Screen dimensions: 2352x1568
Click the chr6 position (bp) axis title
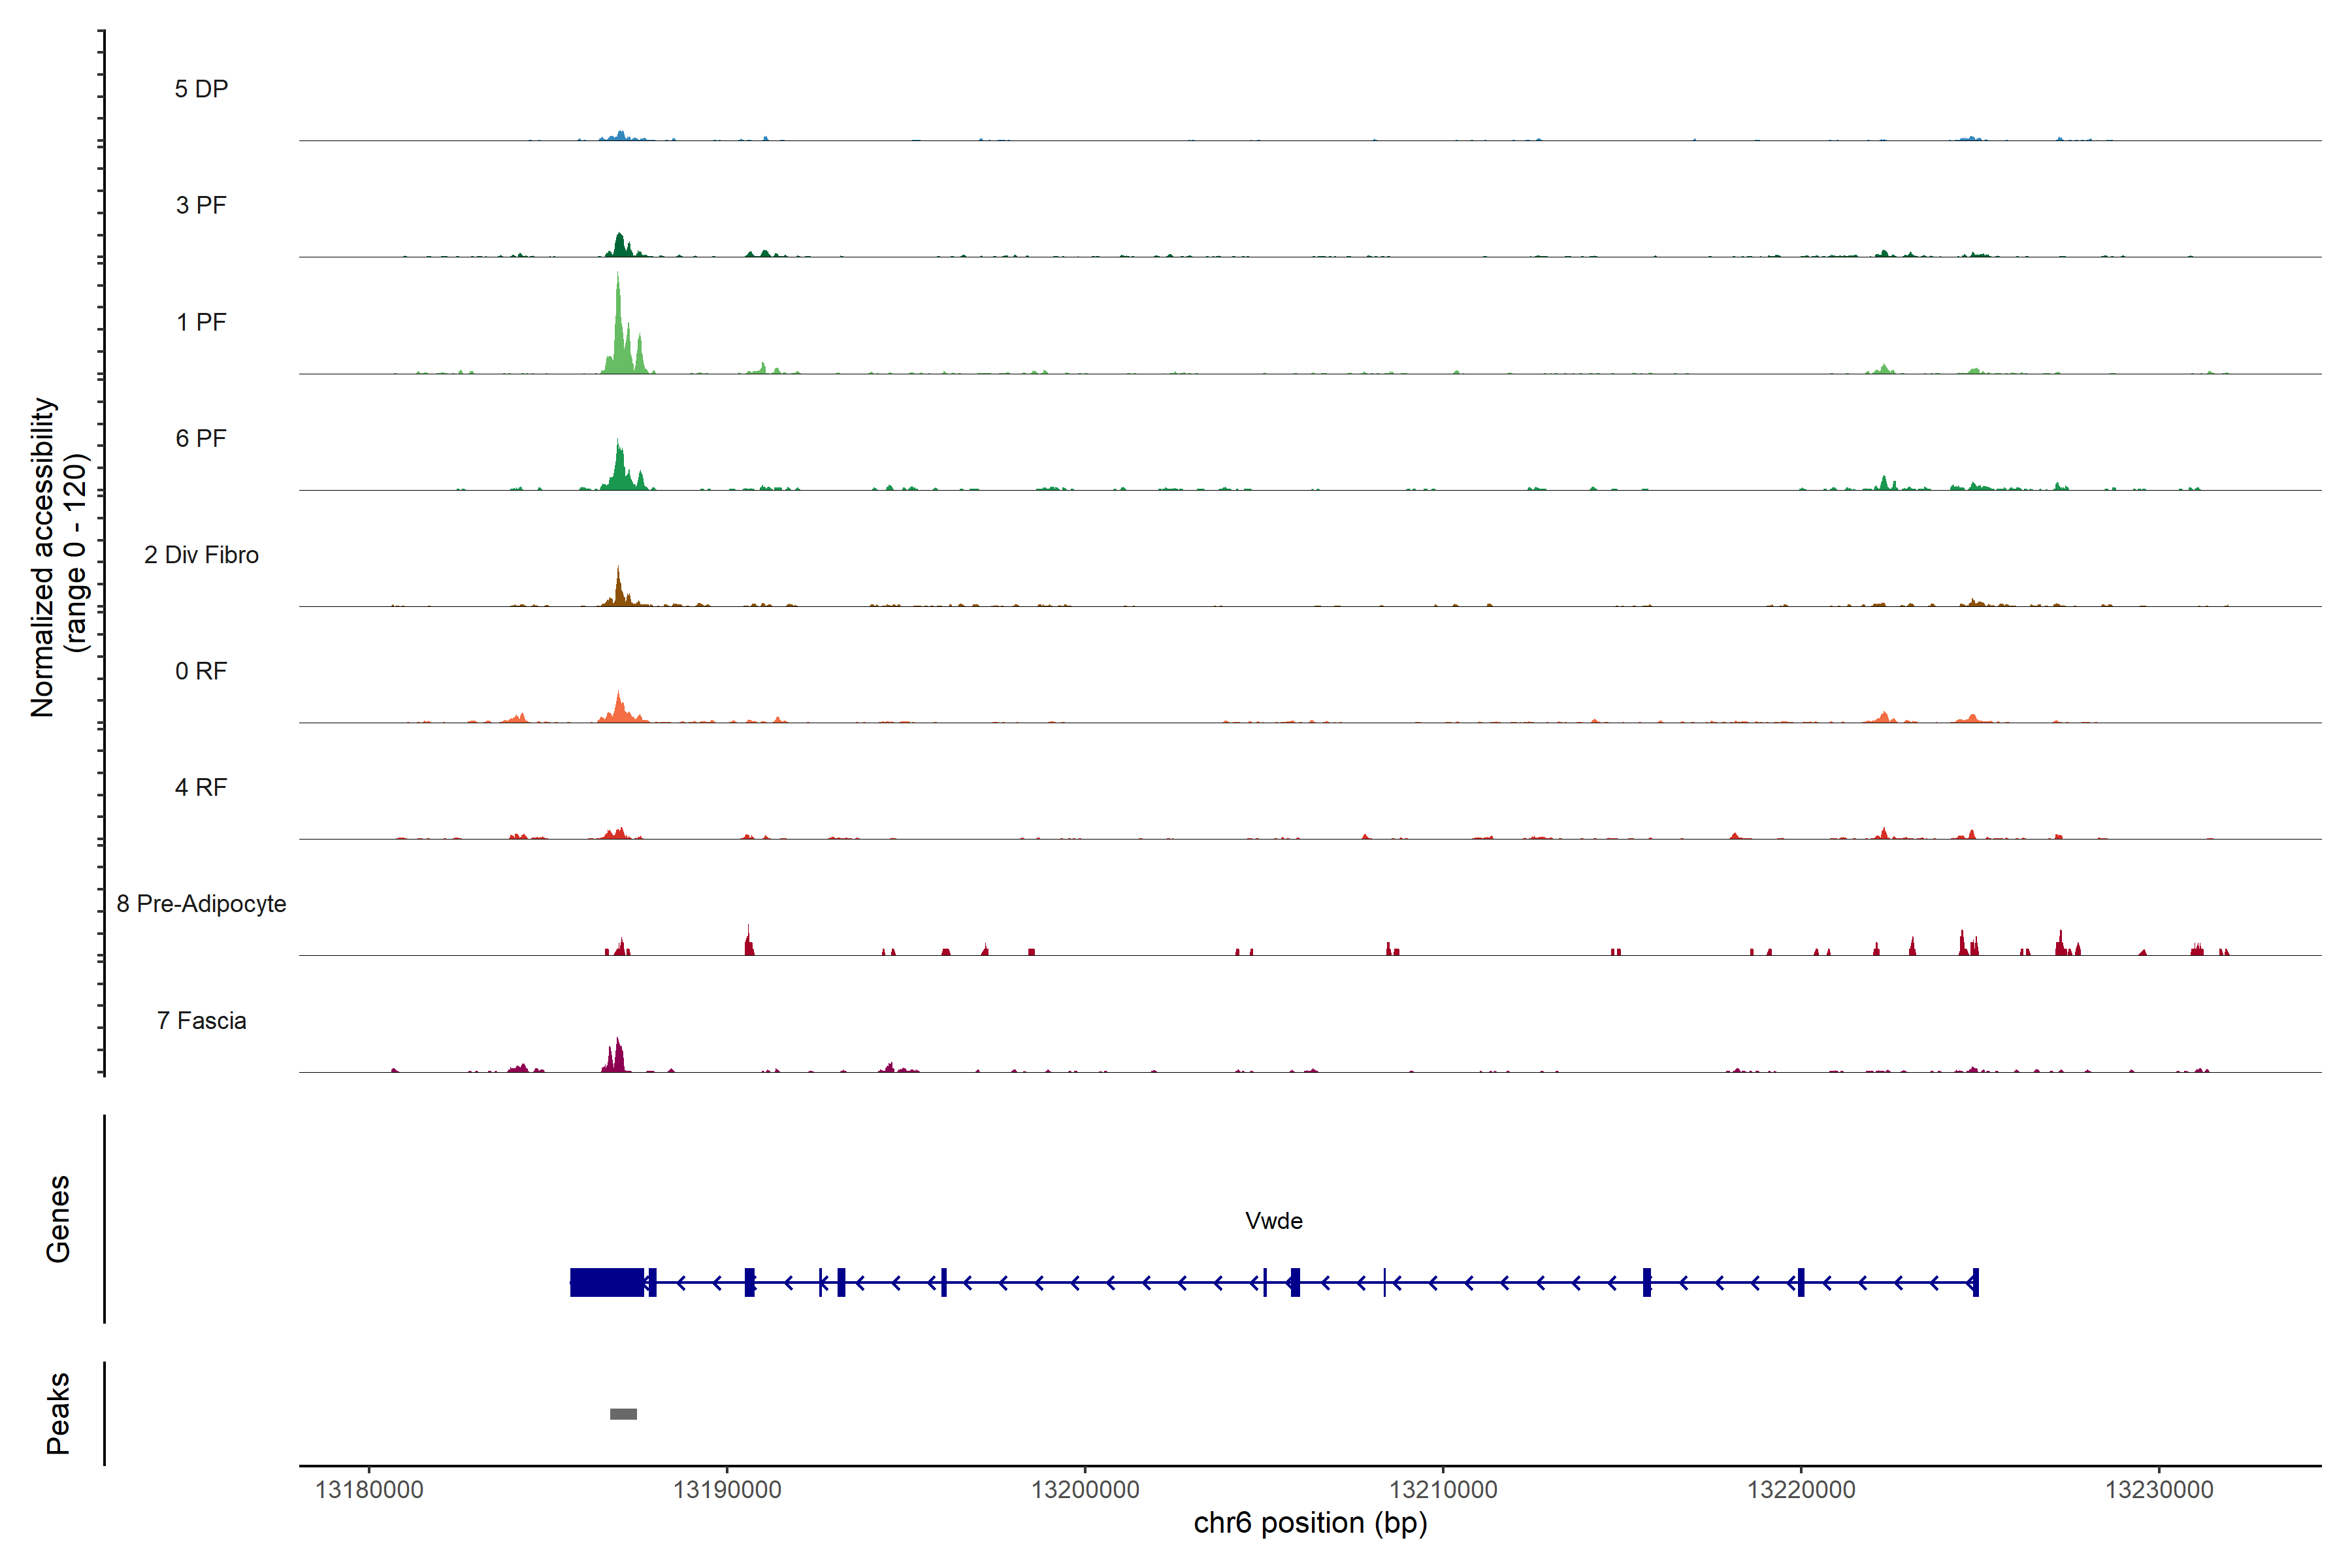pos(1310,1523)
